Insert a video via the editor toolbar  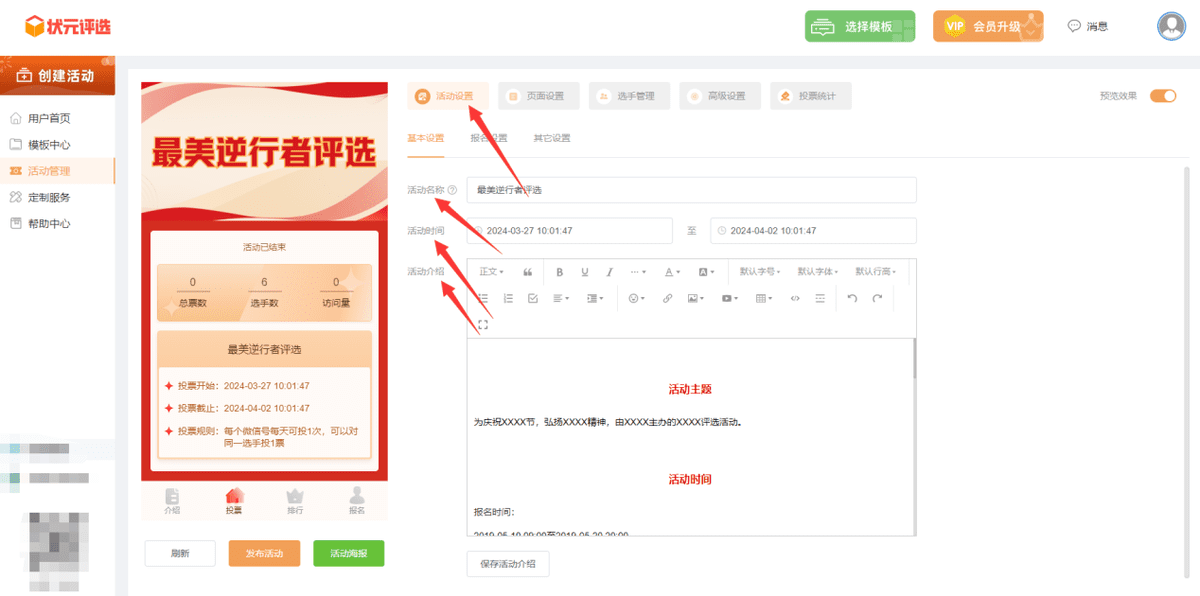[726, 300]
